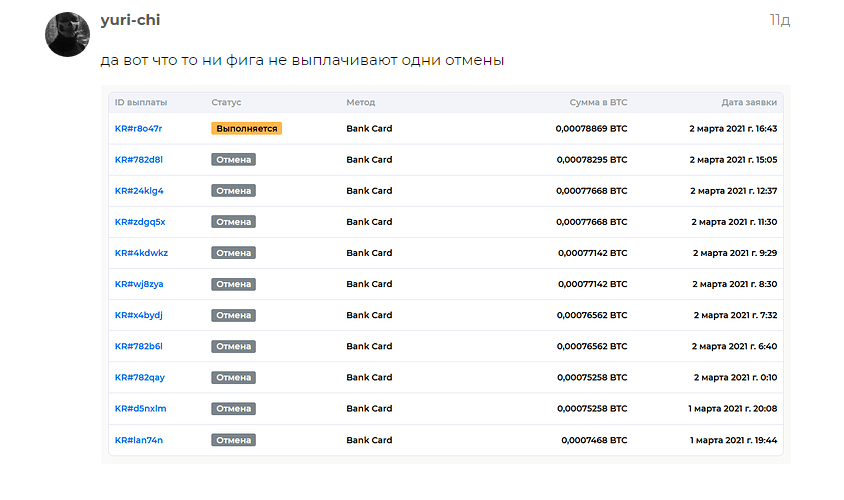Open payout KR#lan74n
Screen dimensions: 844x500
pos(139,440)
